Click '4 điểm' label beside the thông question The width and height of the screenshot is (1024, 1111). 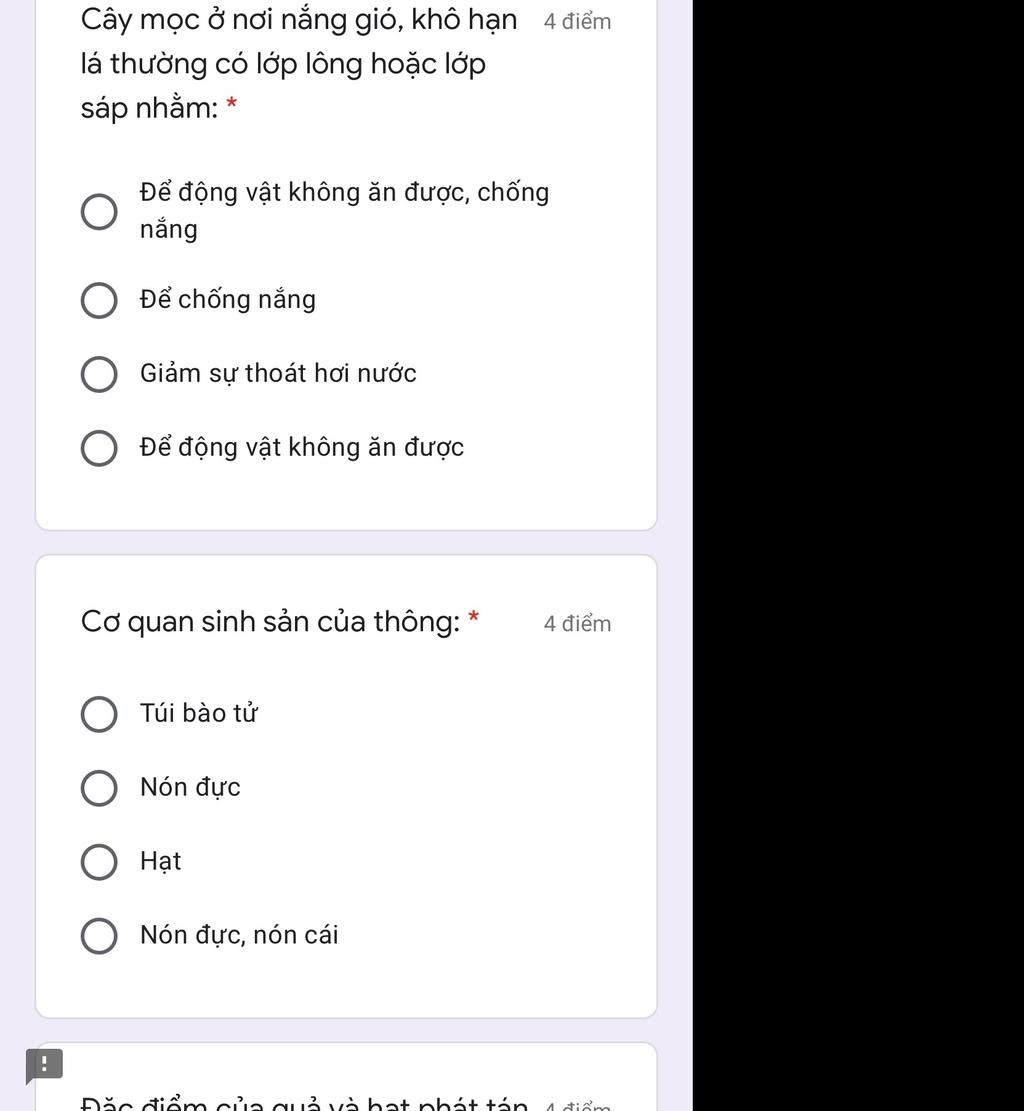[577, 624]
